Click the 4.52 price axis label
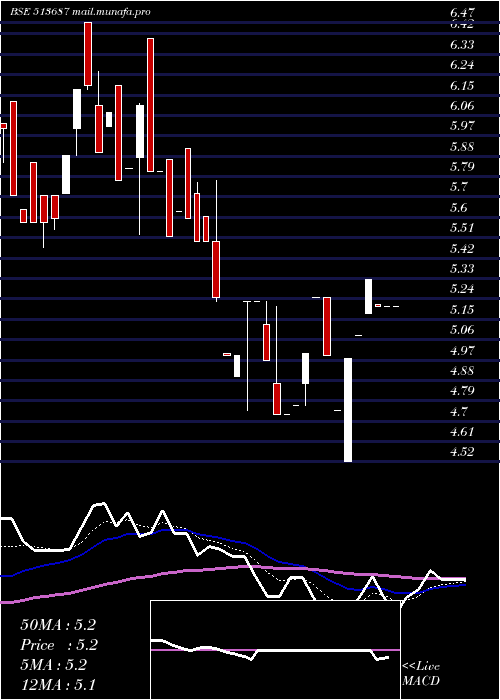The image size is (500, 700). point(462,452)
